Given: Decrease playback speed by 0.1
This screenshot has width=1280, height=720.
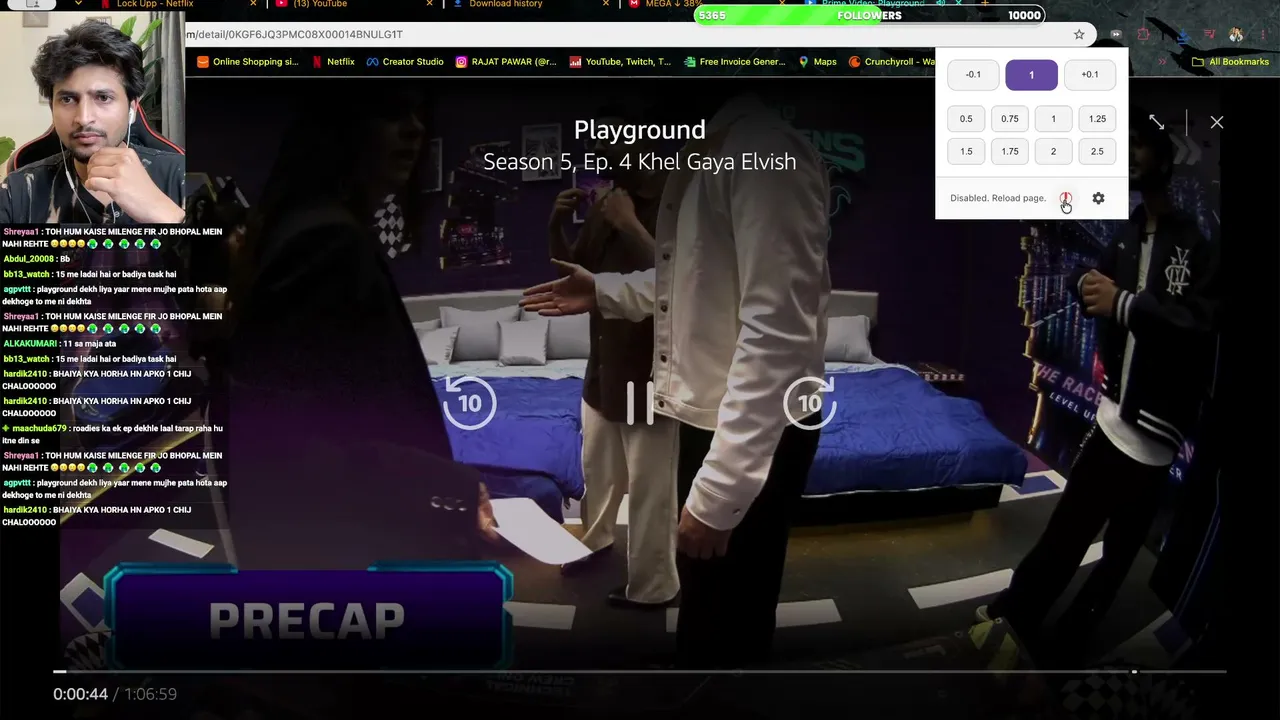Looking at the screenshot, I should pyautogui.click(x=973, y=75).
